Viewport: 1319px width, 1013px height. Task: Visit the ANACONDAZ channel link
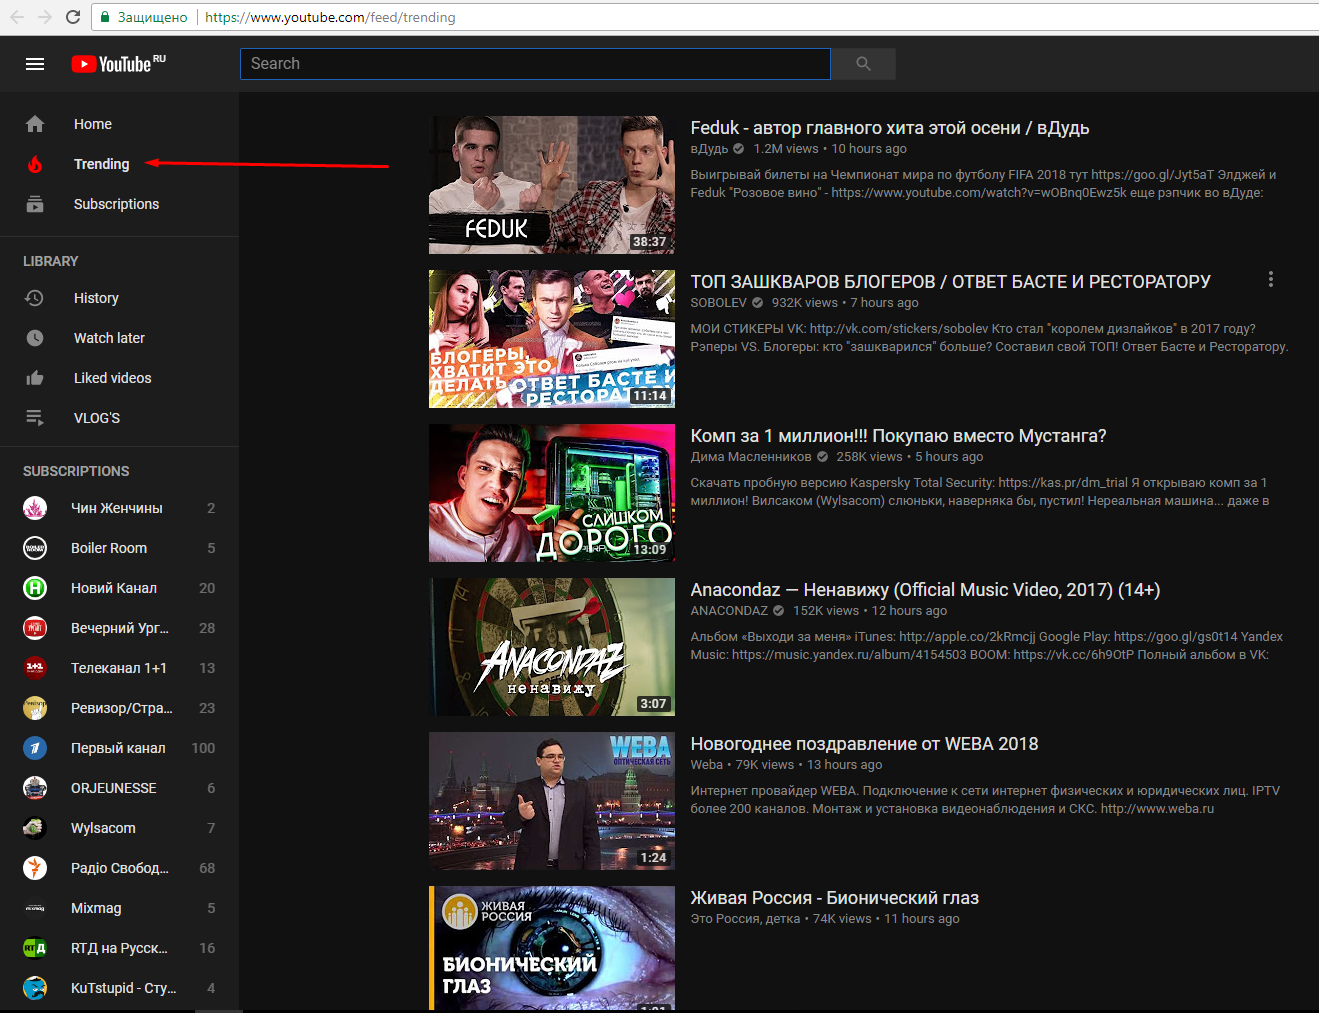coord(729,611)
